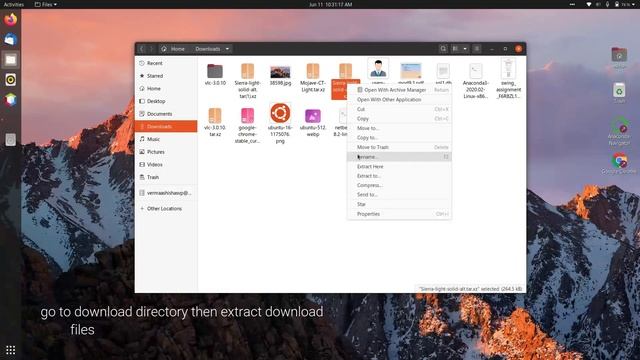This screenshot has width=640, height=360.
Task: Open Documents in sidebar
Action: pyautogui.click(x=166, y=114)
